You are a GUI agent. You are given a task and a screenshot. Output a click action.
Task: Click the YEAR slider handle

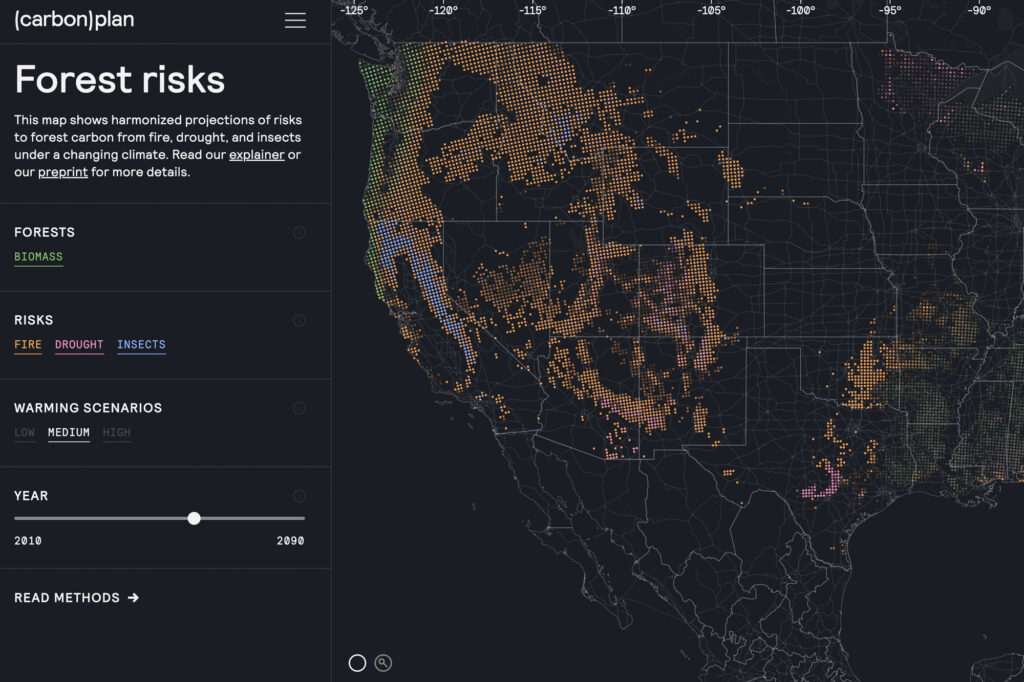pos(194,518)
